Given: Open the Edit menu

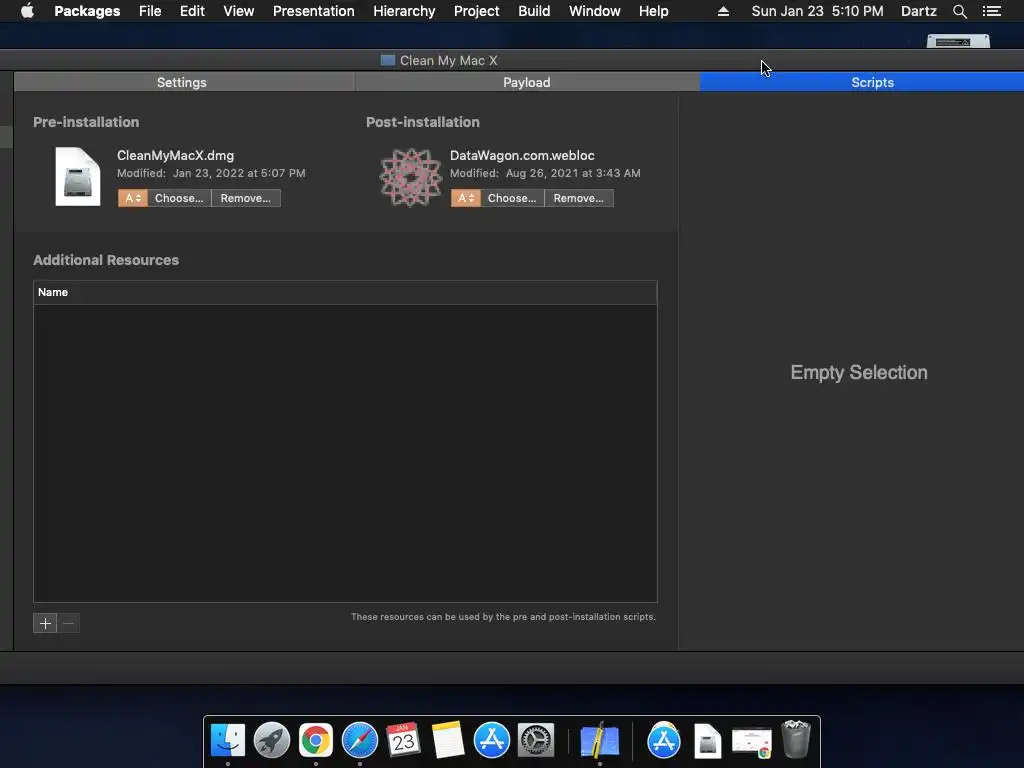Looking at the screenshot, I should point(192,11).
